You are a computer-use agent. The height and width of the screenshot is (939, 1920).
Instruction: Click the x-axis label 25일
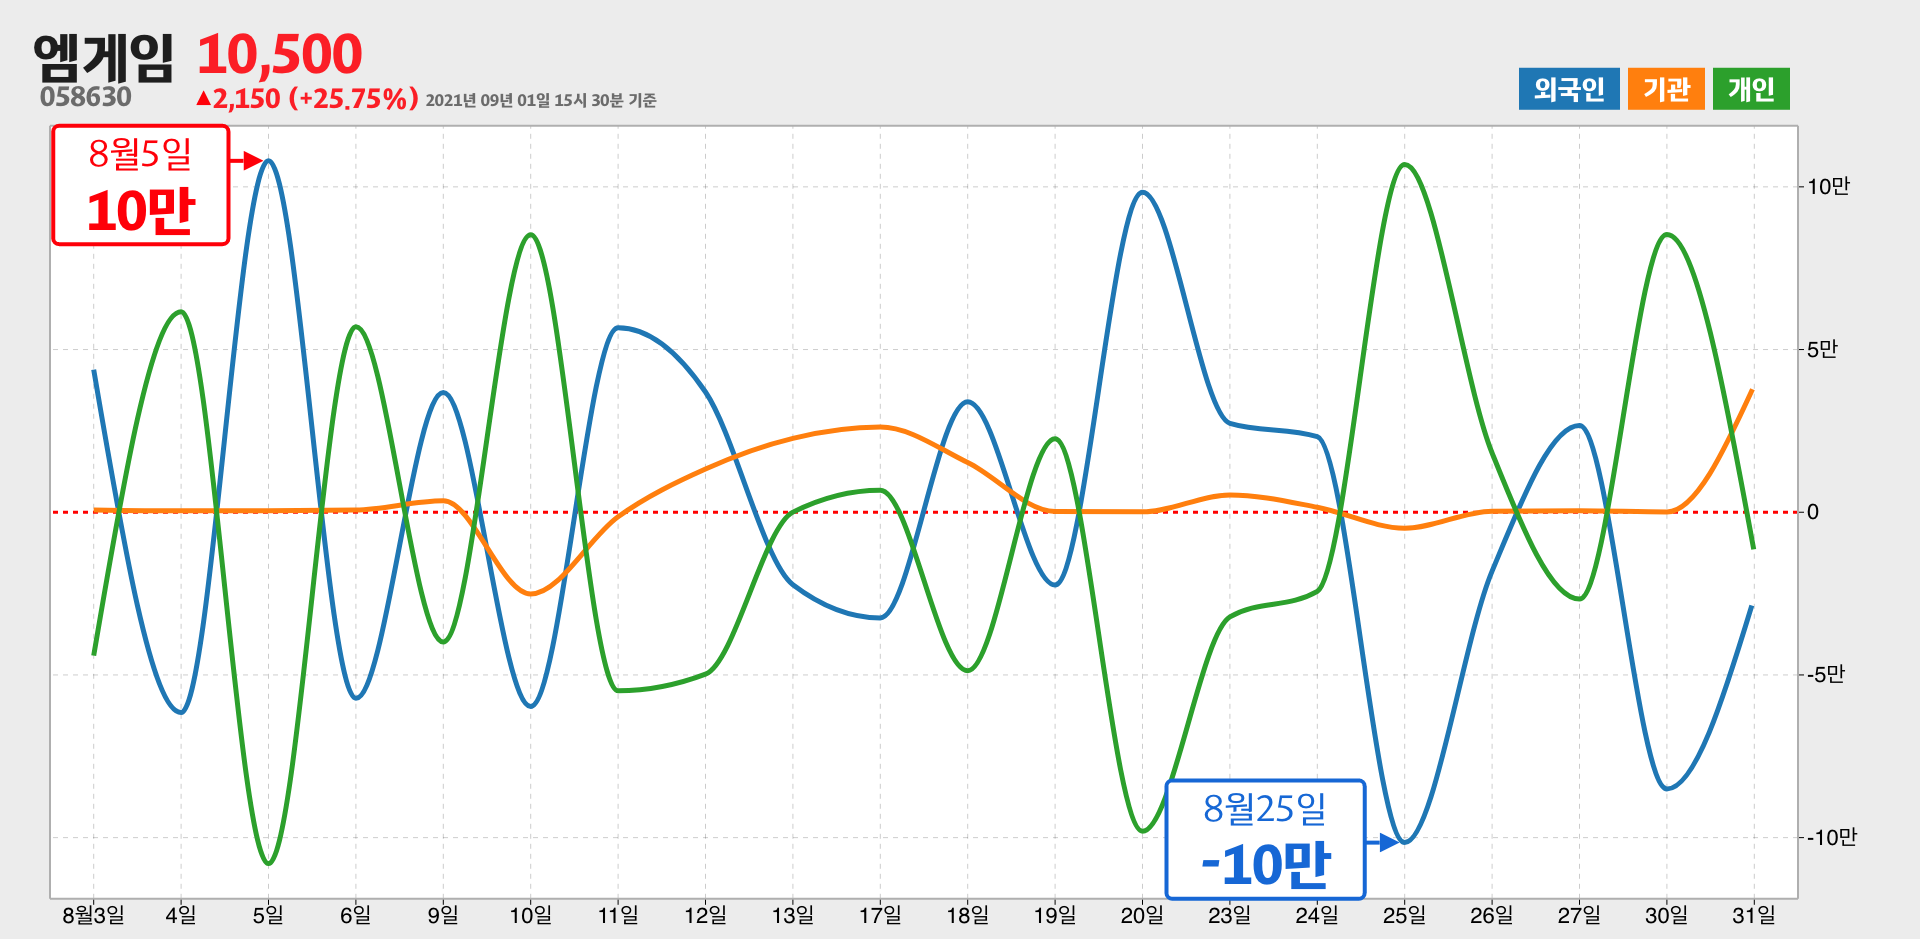click(x=1404, y=915)
